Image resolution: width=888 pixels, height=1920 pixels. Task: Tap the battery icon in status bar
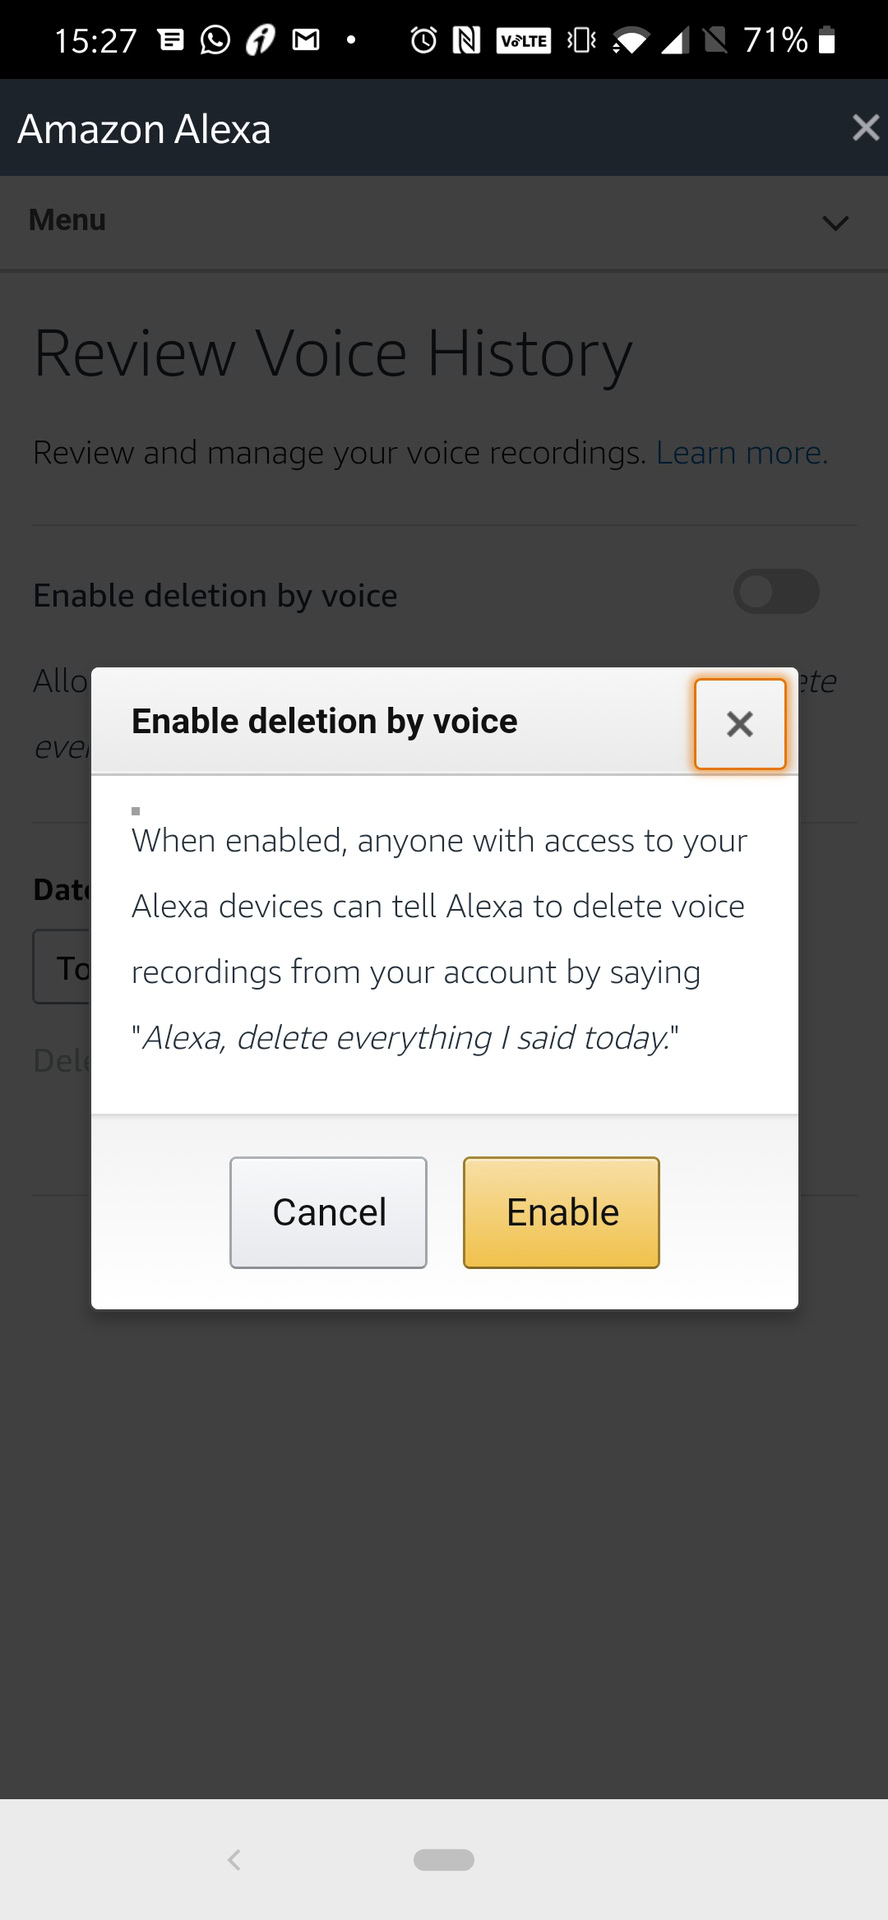coord(826,40)
